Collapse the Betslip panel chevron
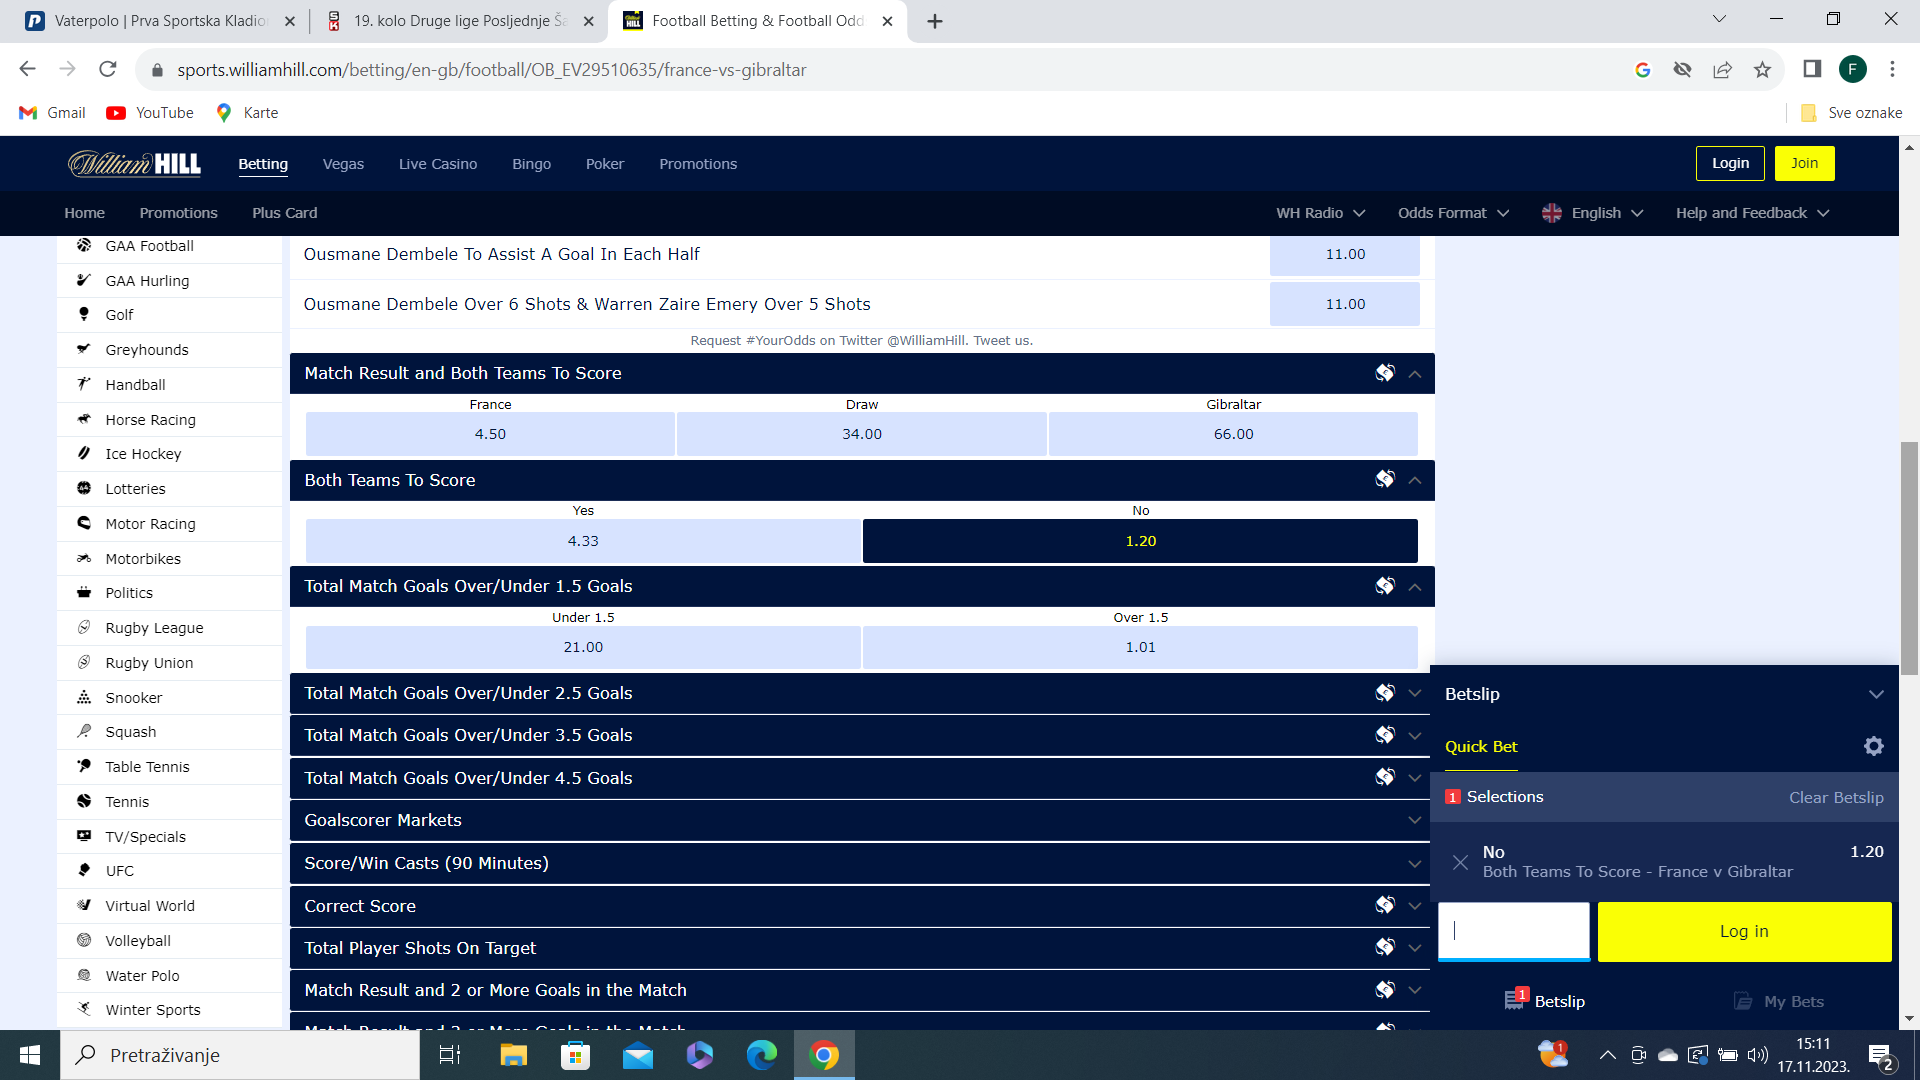 point(1876,694)
